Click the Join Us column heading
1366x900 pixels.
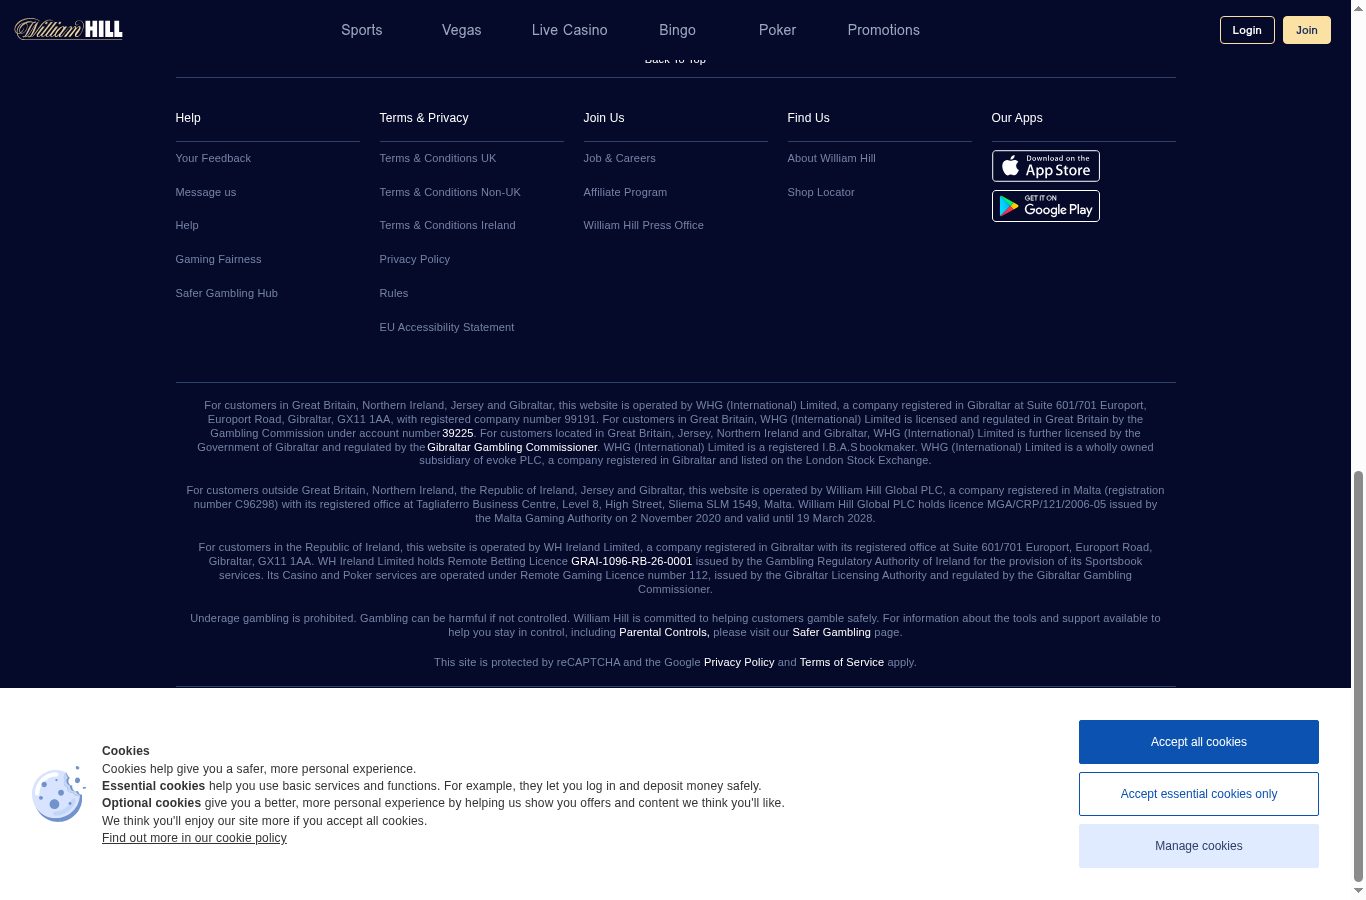click(x=604, y=118)
